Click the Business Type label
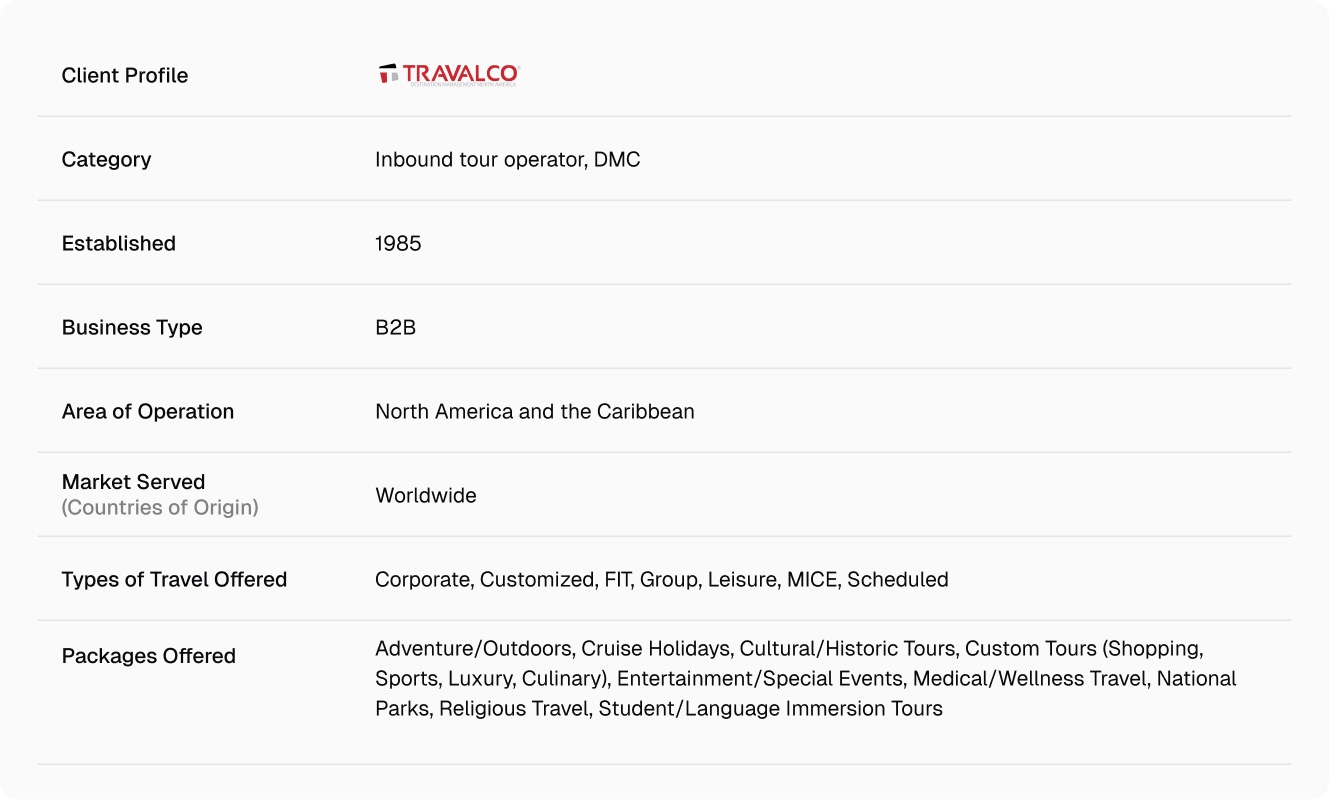 pos(132,327)
